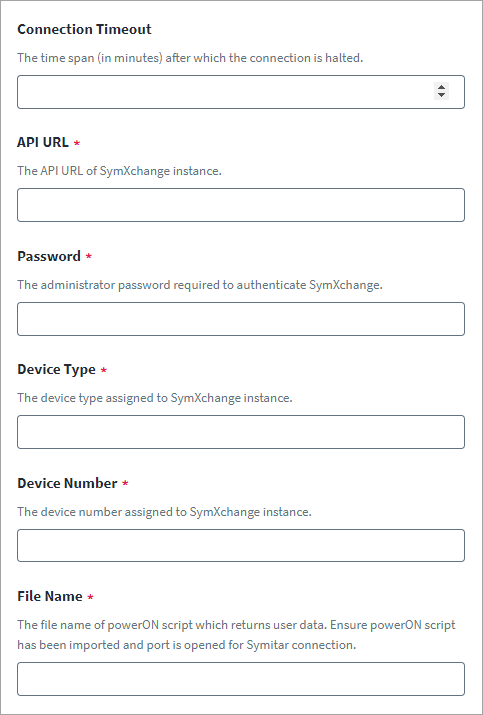
Task: Click the Device Number label text
Action: point(68,483)
